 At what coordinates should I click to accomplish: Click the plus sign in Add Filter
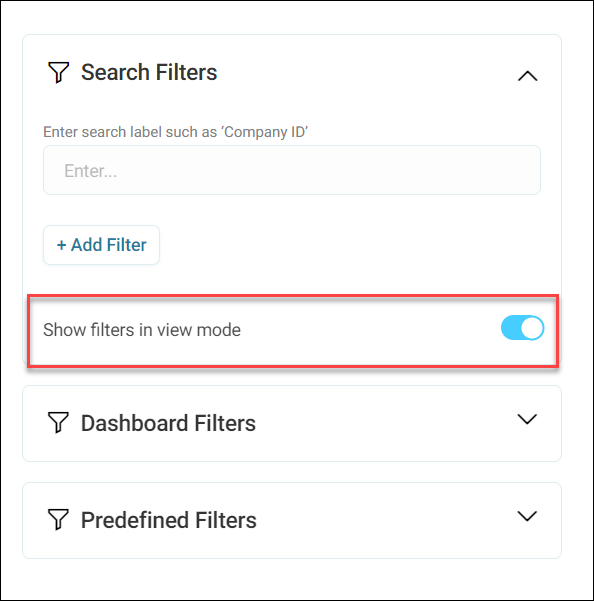(61, 245)
